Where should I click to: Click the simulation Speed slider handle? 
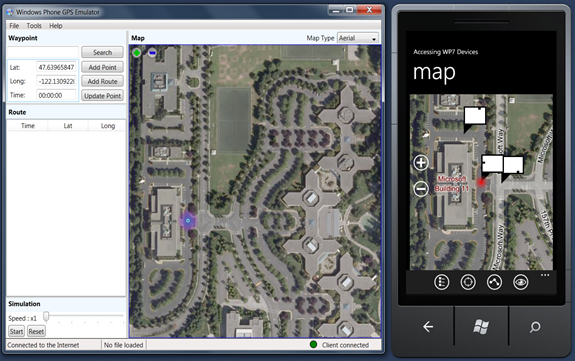point(46,317)
